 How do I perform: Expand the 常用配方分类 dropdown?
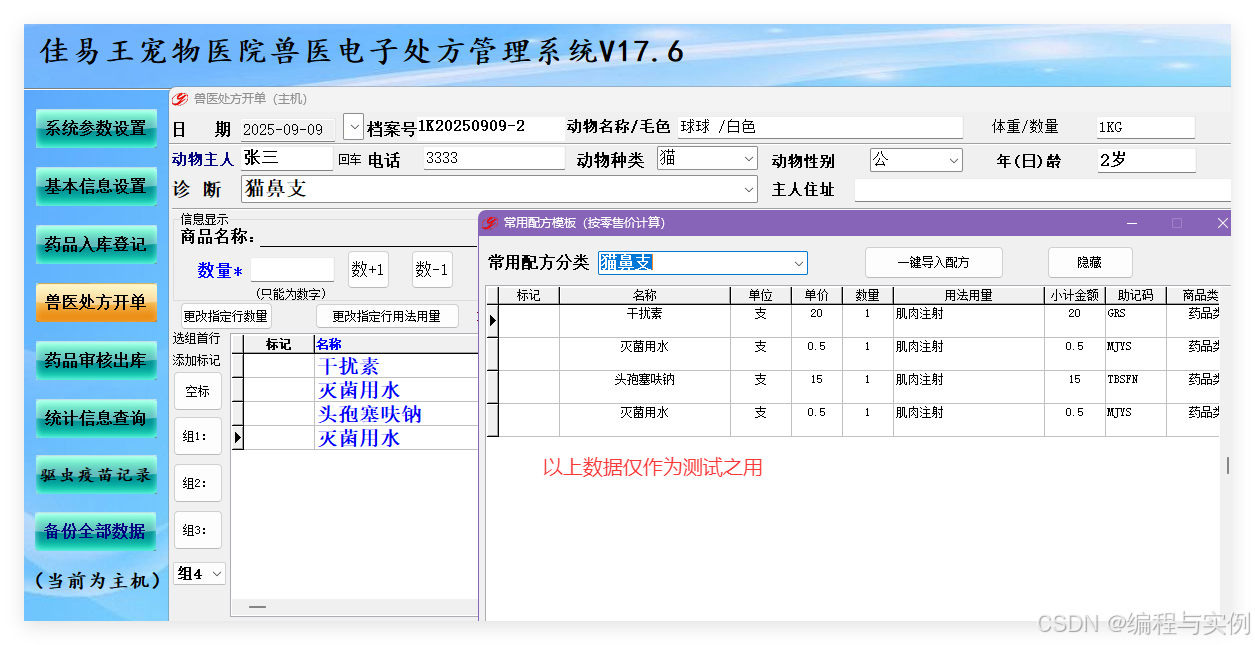coord(798,263)
